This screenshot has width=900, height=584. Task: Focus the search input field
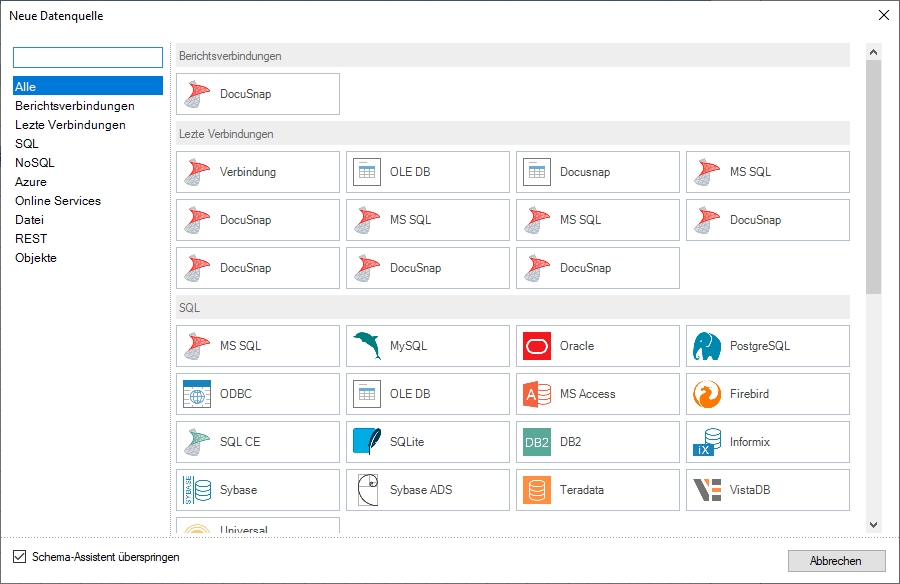tap(88, 57)
